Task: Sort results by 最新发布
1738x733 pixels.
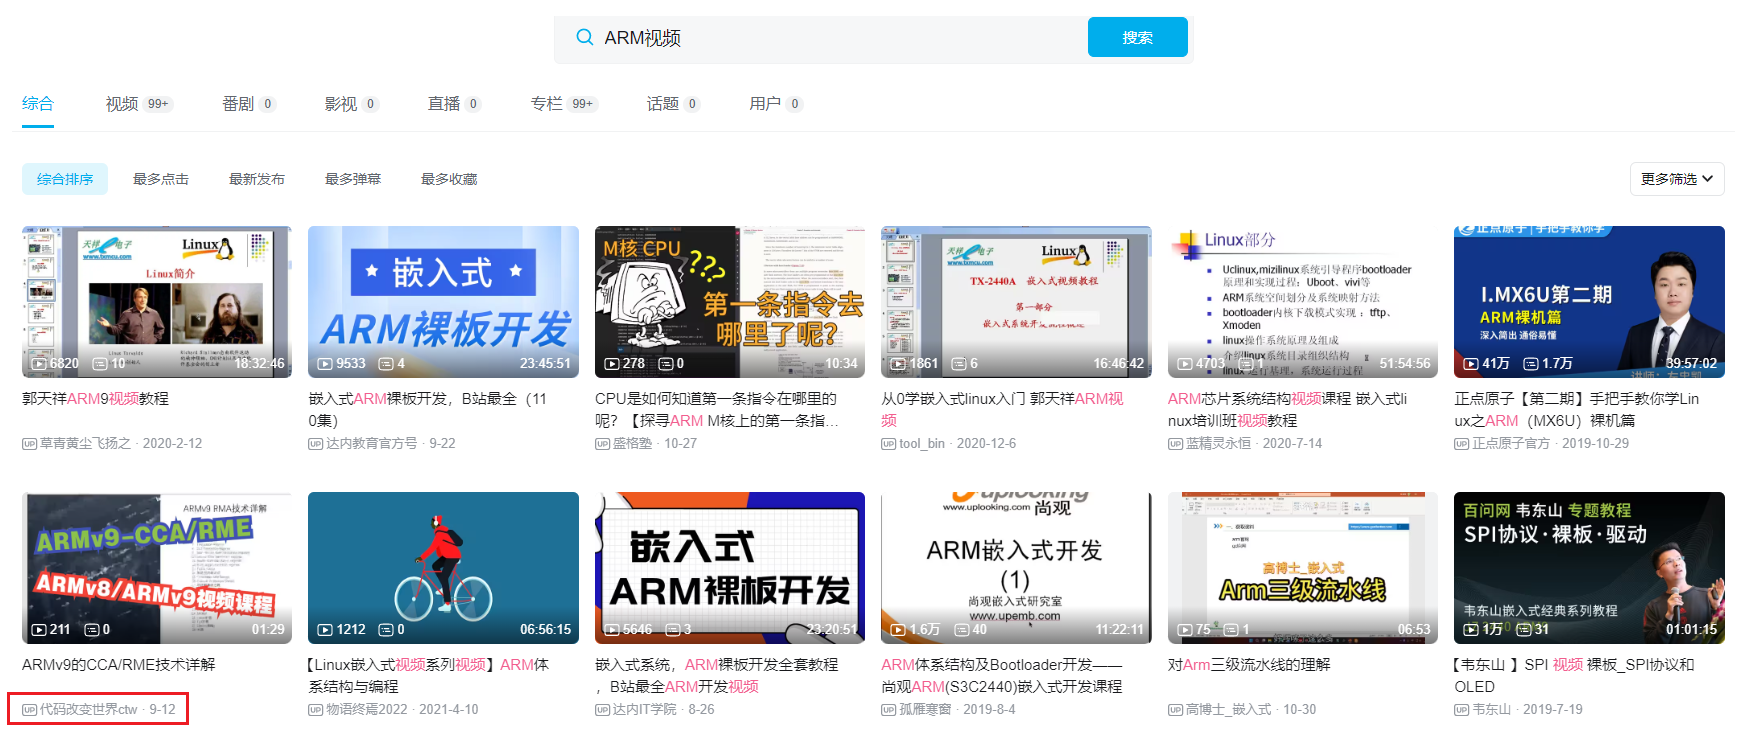Action: coord(257,179)
